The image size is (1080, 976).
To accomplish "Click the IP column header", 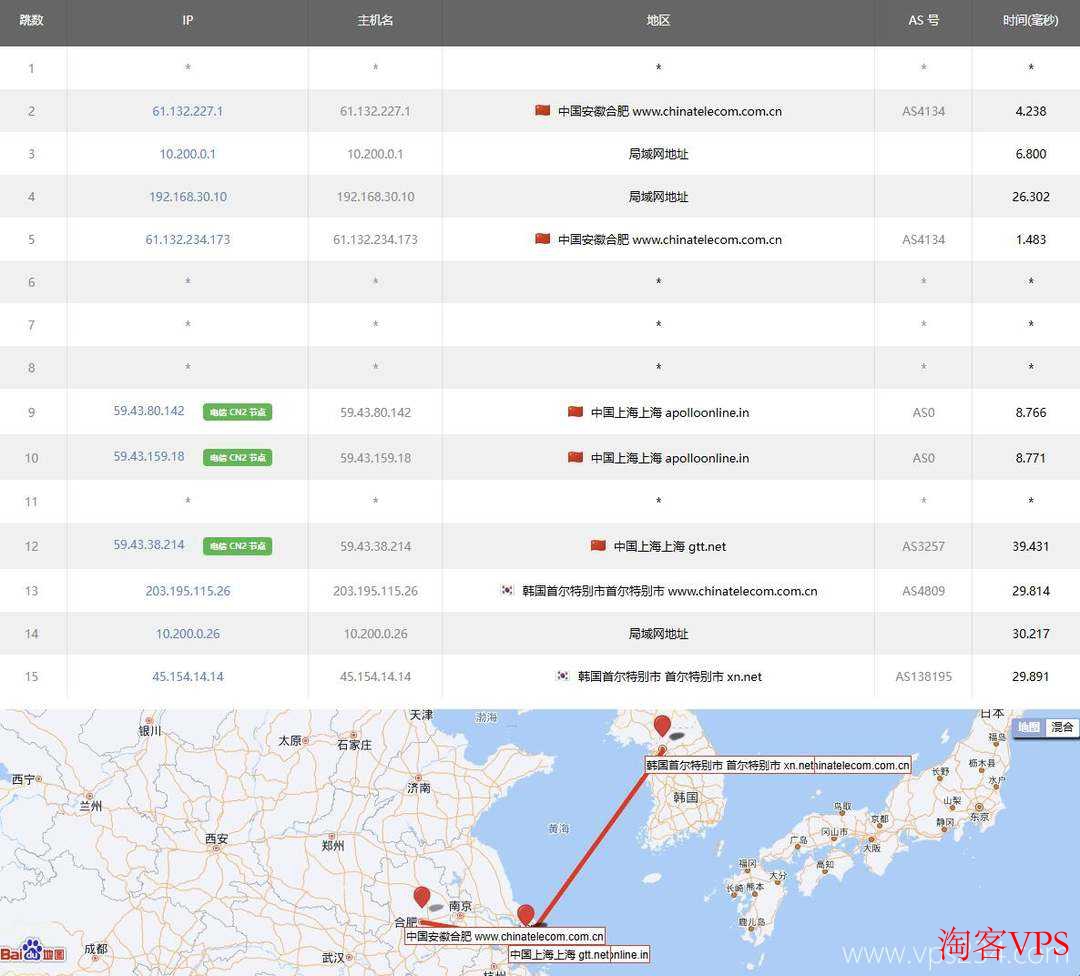I will click(187, 21).
